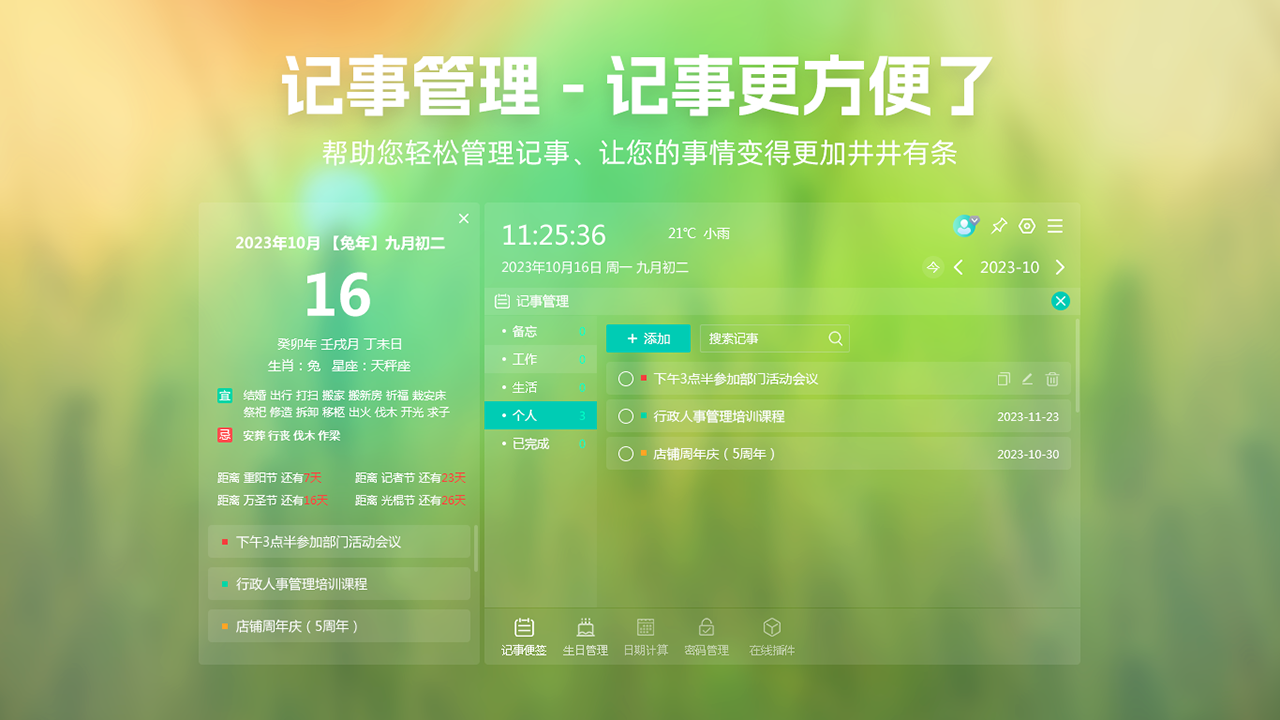Select the 工作 category

540,359
